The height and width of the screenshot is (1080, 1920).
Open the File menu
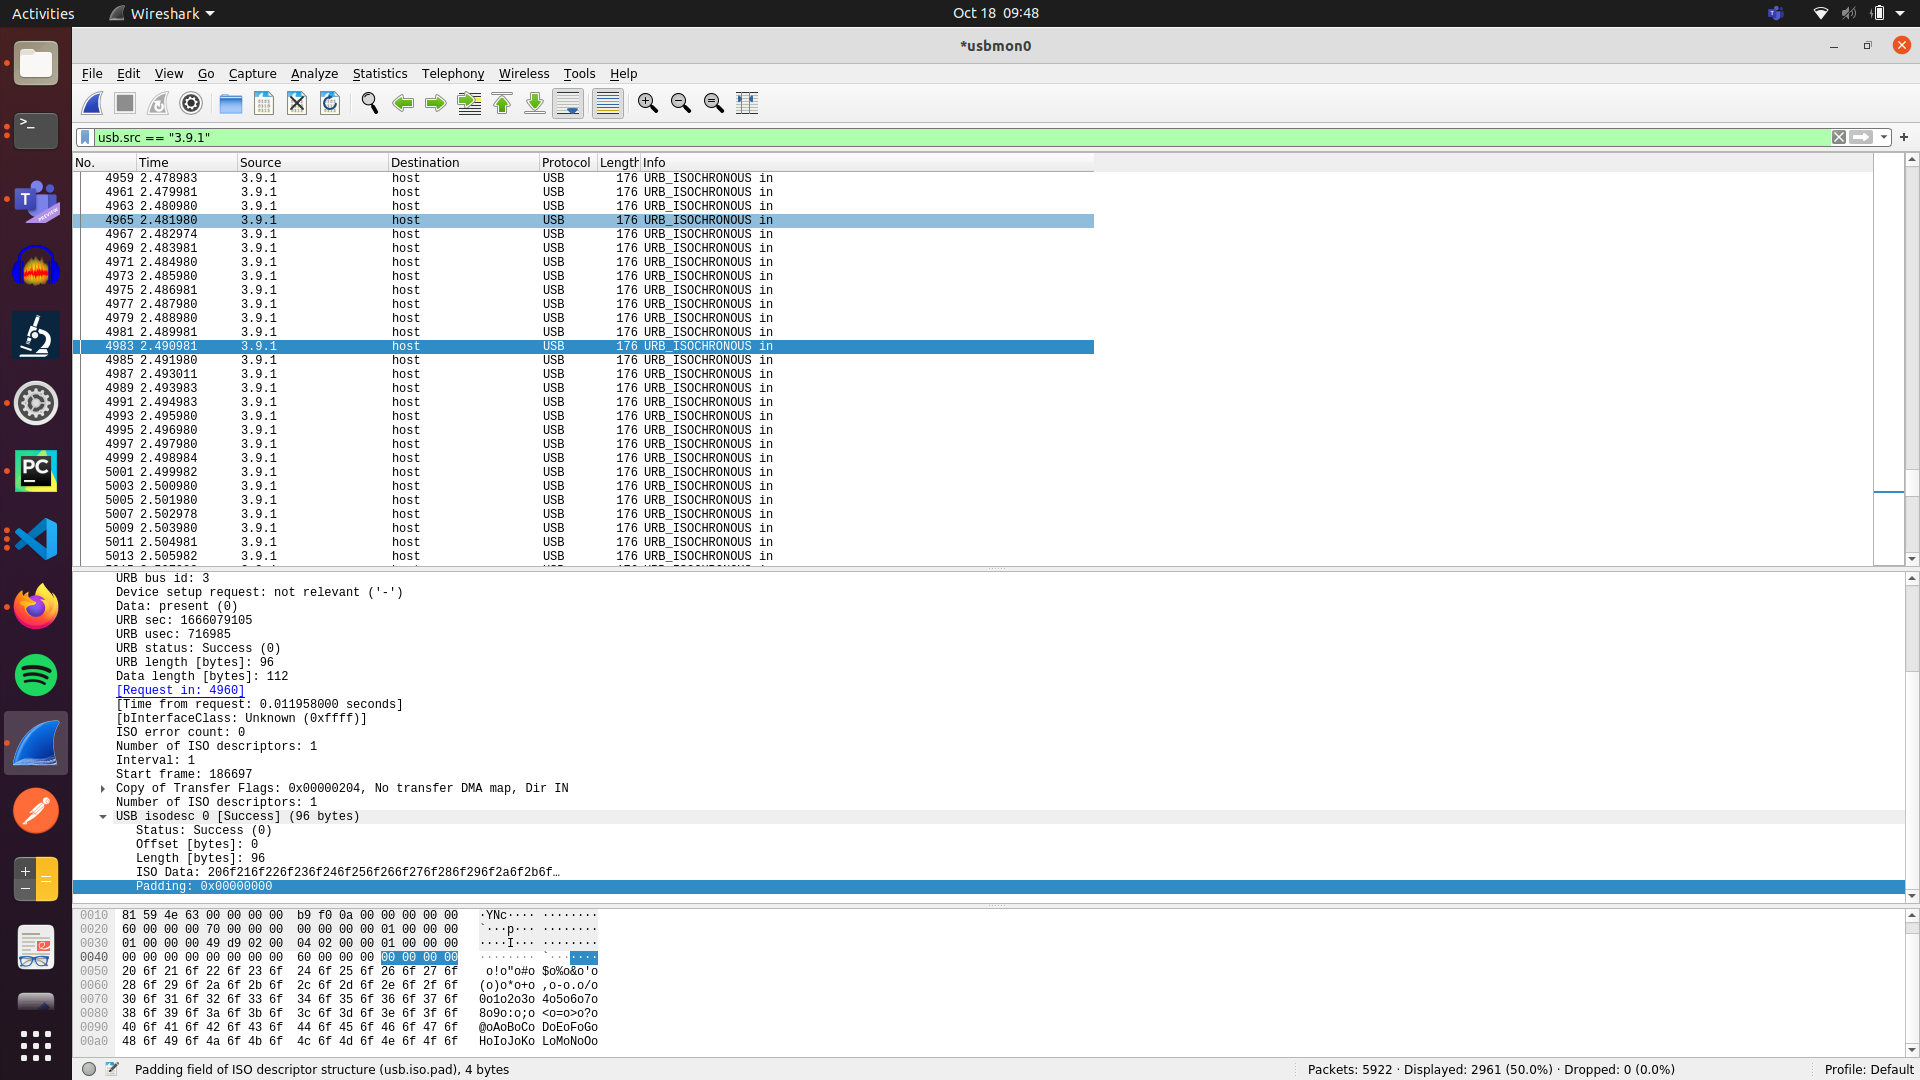(x=92, y=73)
